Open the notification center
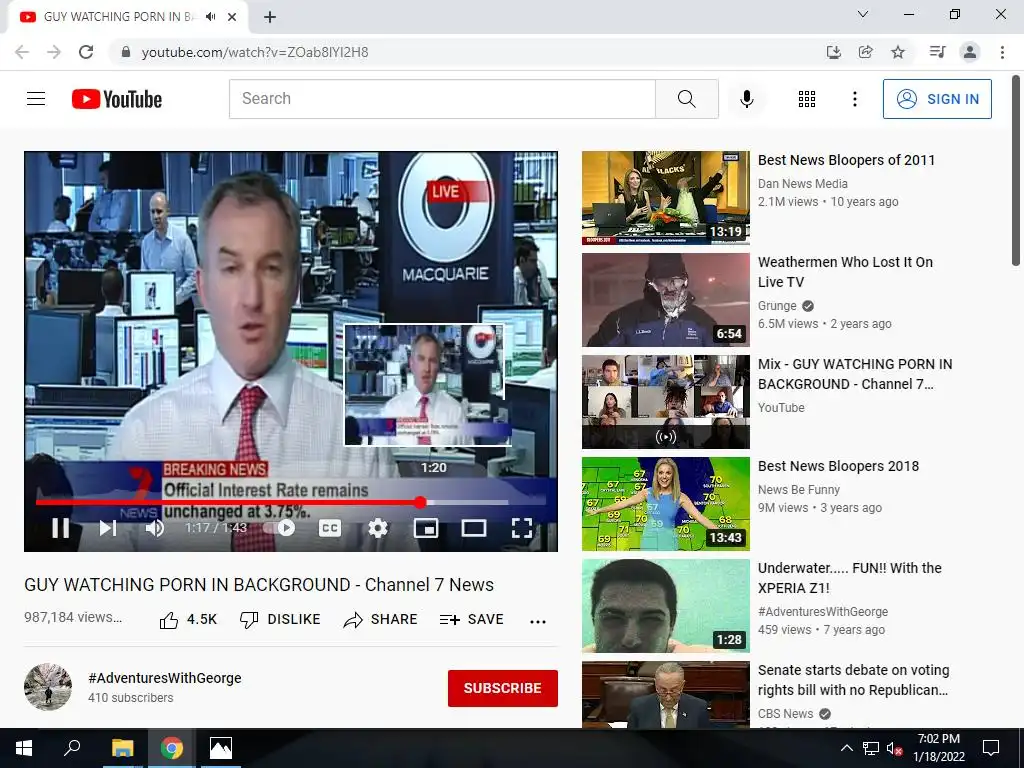Image resolution: width=1024 pixels, height=768 pixels. (991, 748)
